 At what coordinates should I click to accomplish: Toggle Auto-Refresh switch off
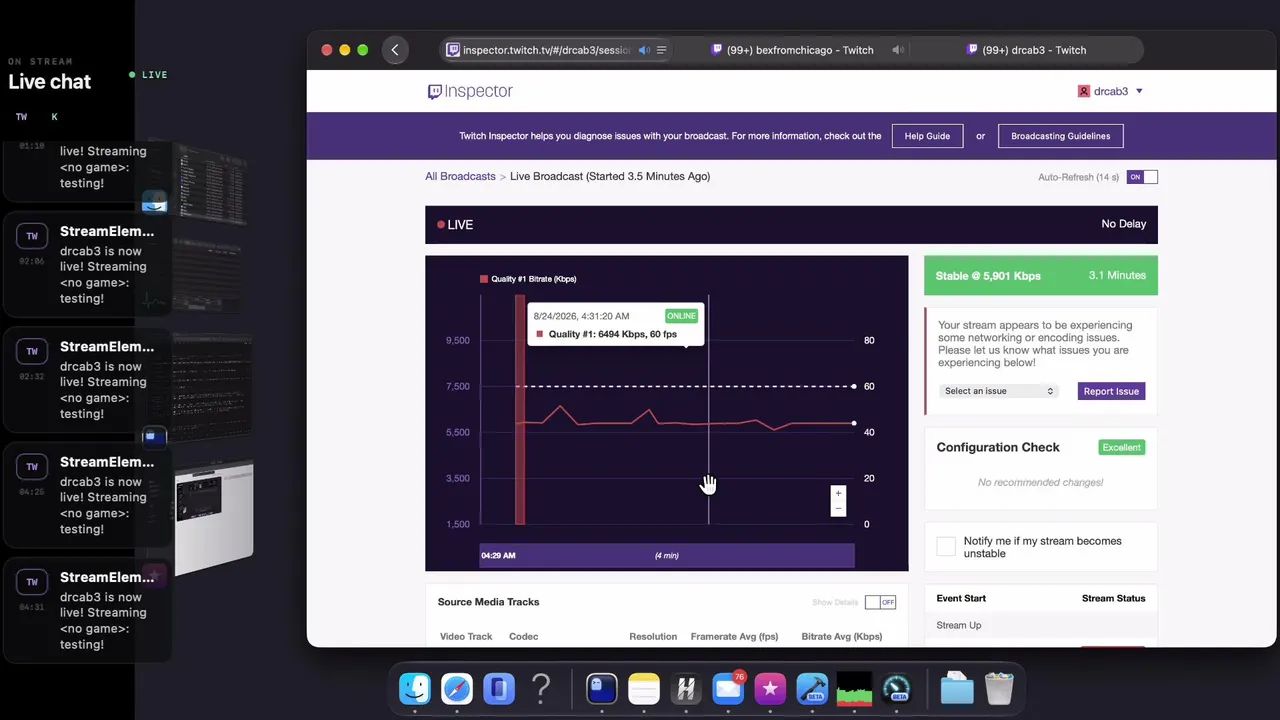pos(1142,177)
